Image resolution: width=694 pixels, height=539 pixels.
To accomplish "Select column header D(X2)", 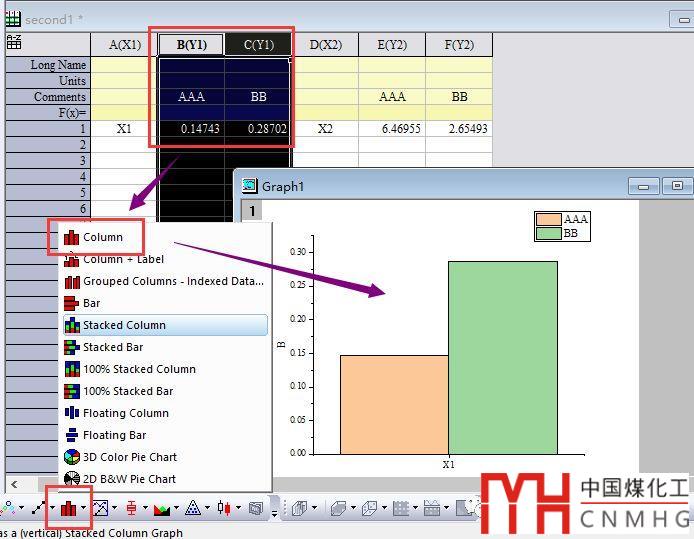I will point(326,45).
